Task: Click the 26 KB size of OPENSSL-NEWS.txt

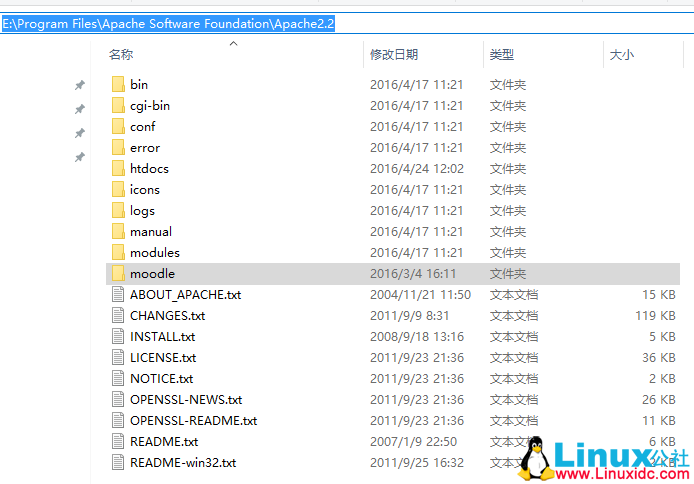Action: coord(659,400)
